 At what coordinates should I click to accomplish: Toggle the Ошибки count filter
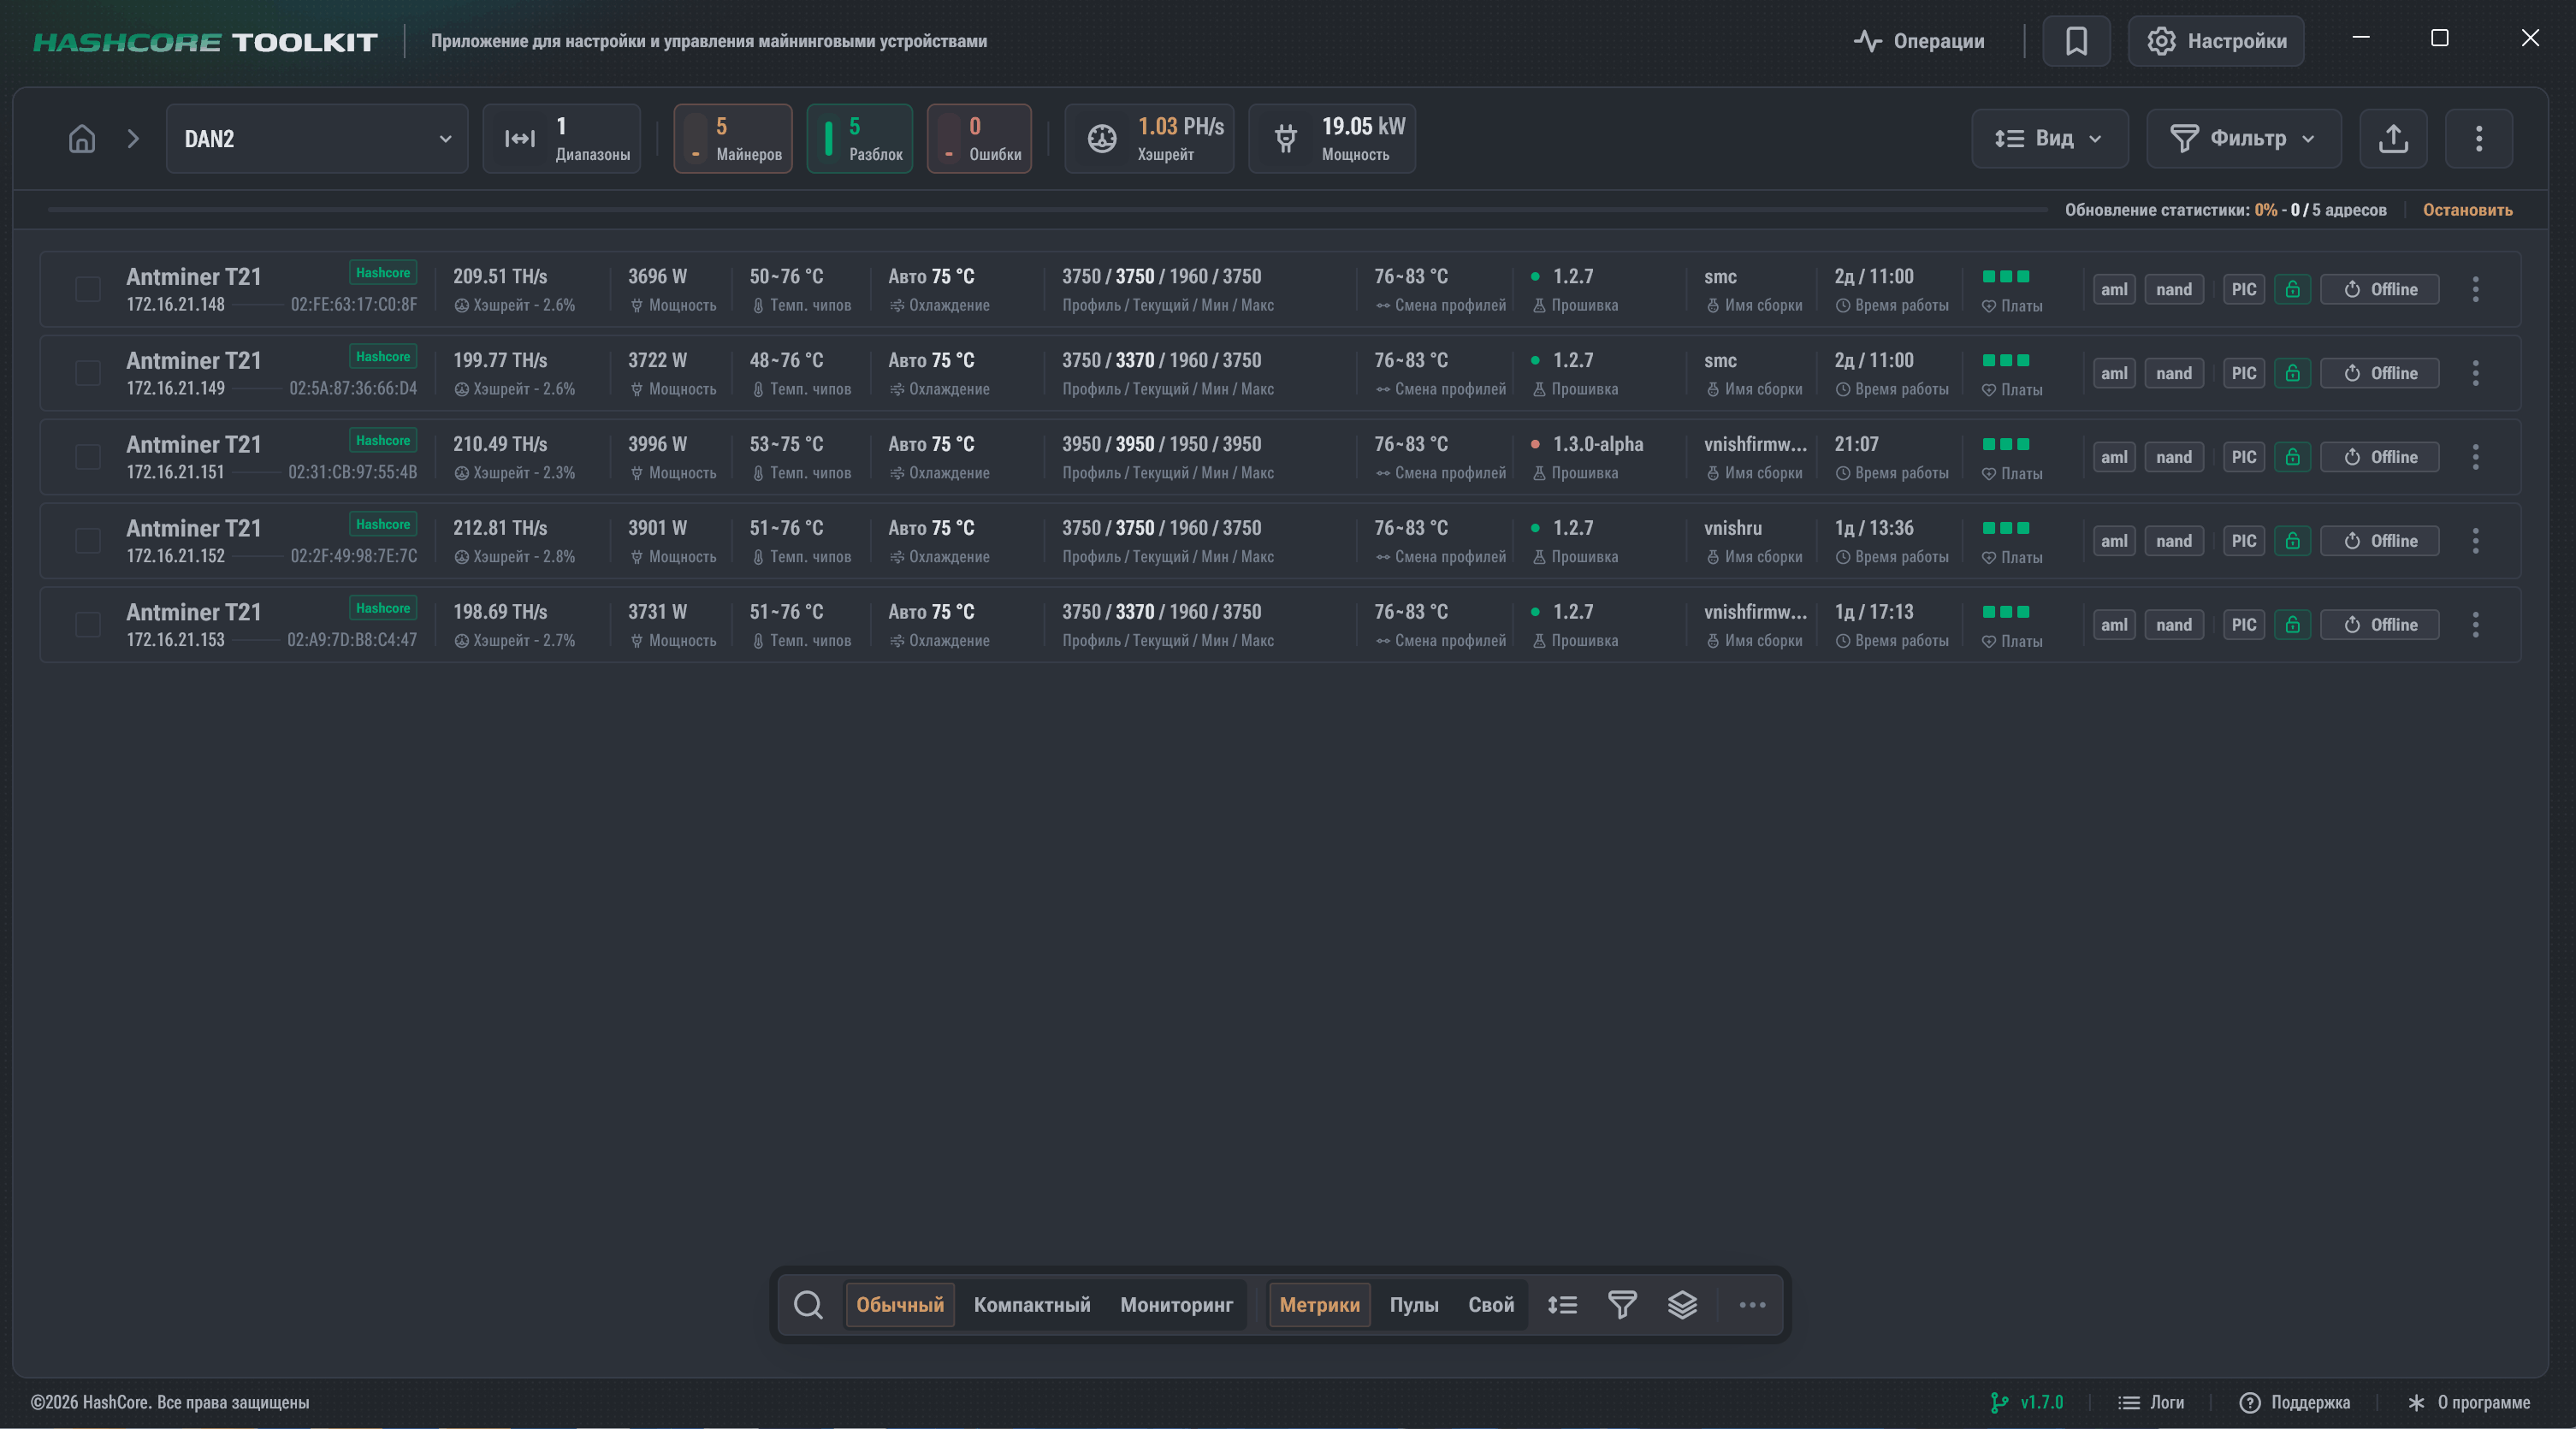click(979, 139)
